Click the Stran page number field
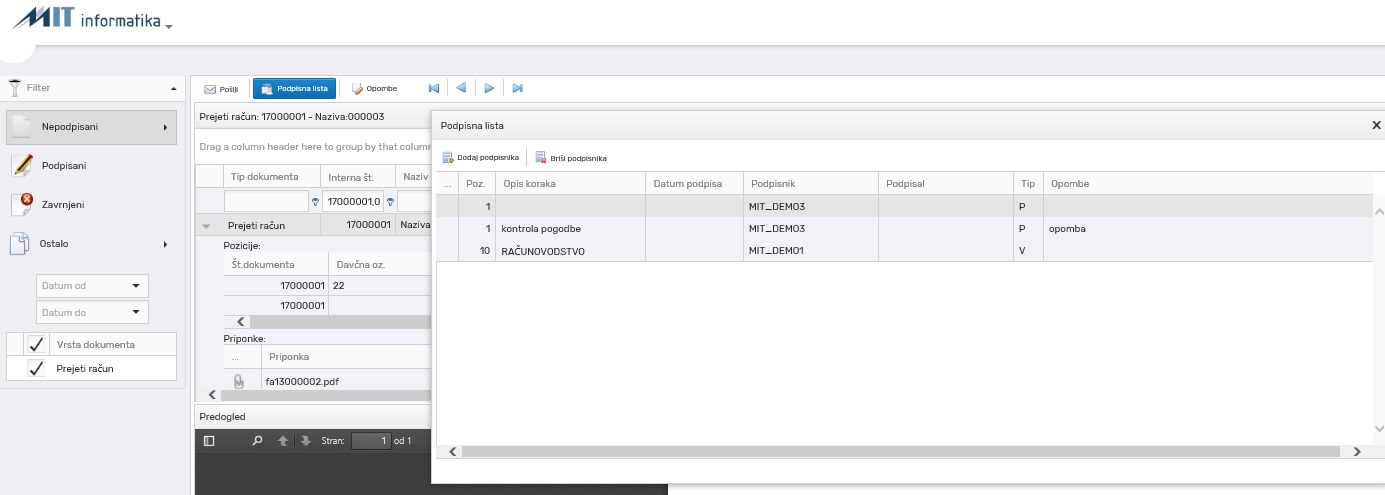This screenshot has height=495, width=1385. [x=371, y=440]
